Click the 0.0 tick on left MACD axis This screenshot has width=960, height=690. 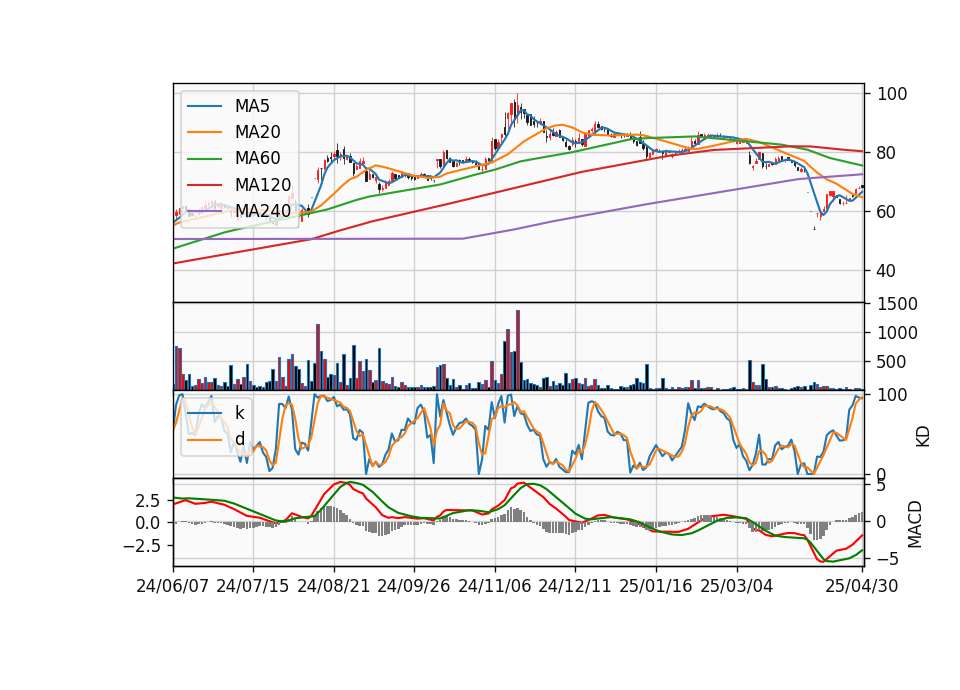tap(148, 523)
